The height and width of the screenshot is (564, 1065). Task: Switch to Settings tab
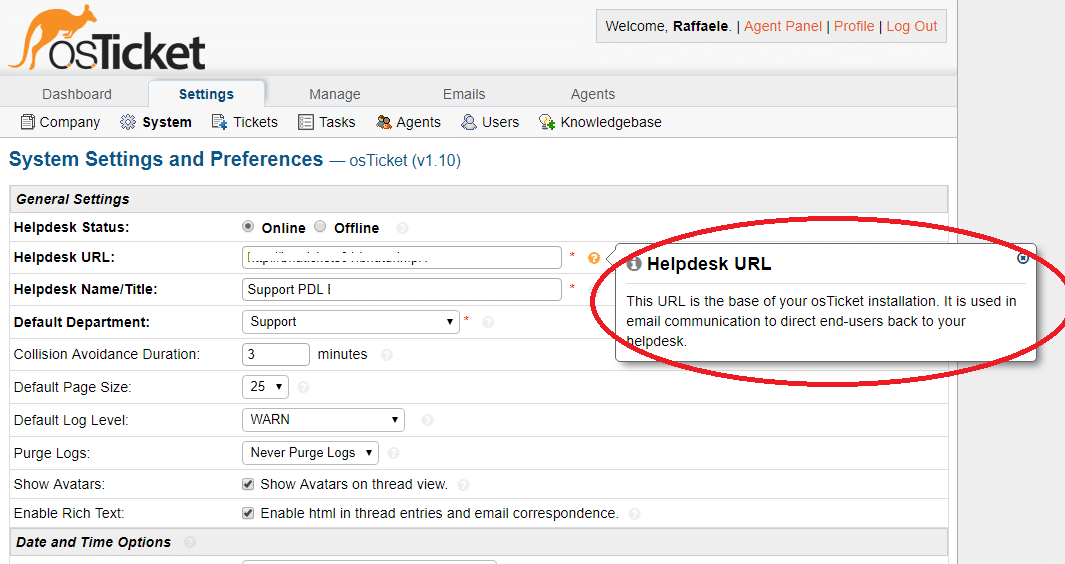(x=206, y=94)
